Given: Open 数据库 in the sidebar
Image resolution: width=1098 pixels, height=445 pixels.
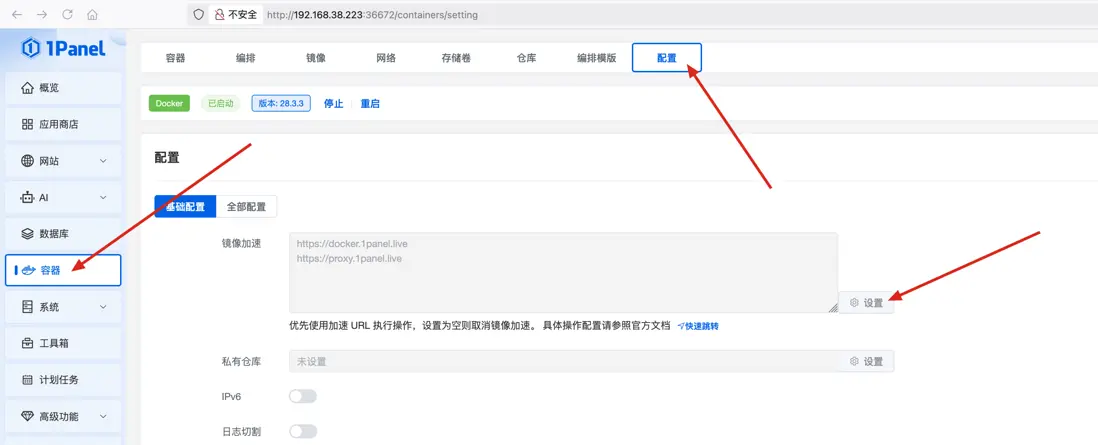Looking at the screenshot, I should [x=64, y=233].
